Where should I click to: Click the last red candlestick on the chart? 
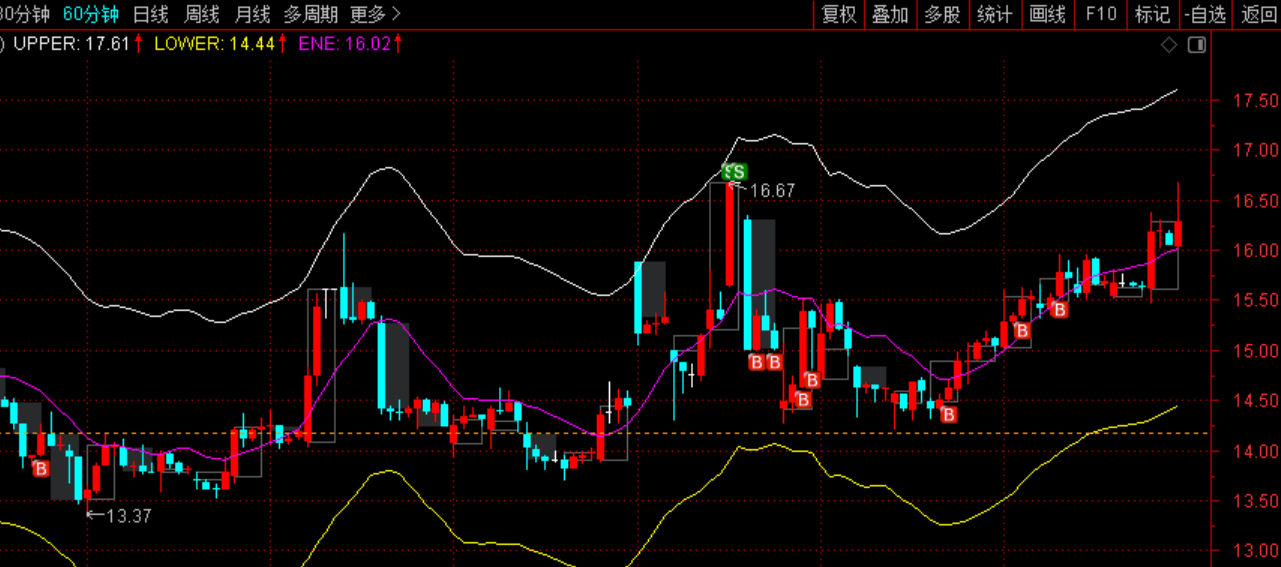click(1178, 233)
